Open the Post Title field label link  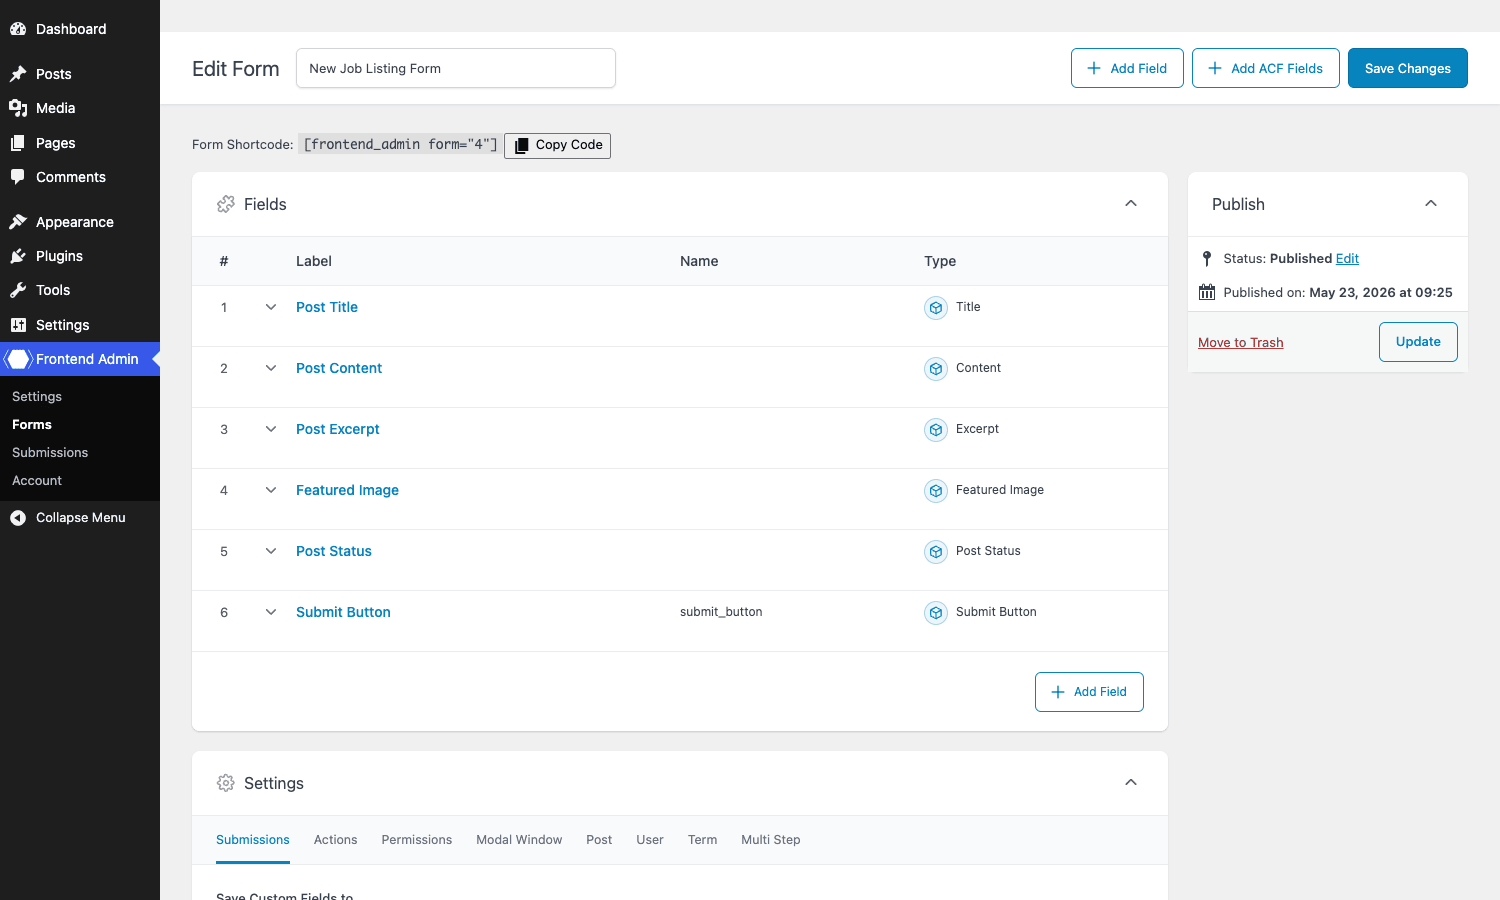327,307
